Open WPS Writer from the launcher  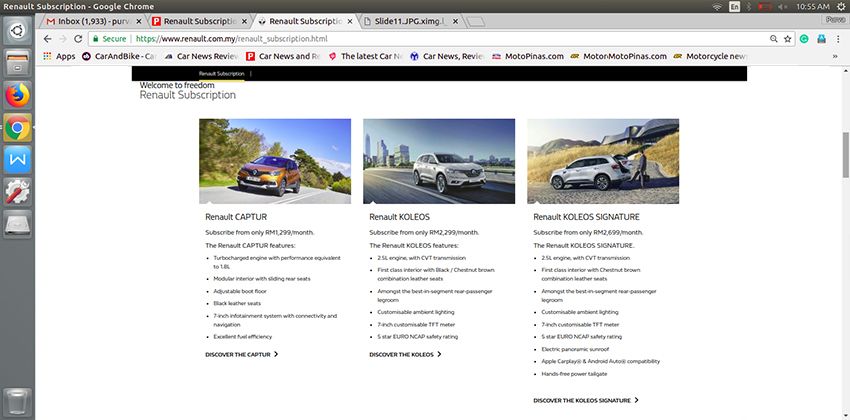pyautogui.click(x=17, y=159)
